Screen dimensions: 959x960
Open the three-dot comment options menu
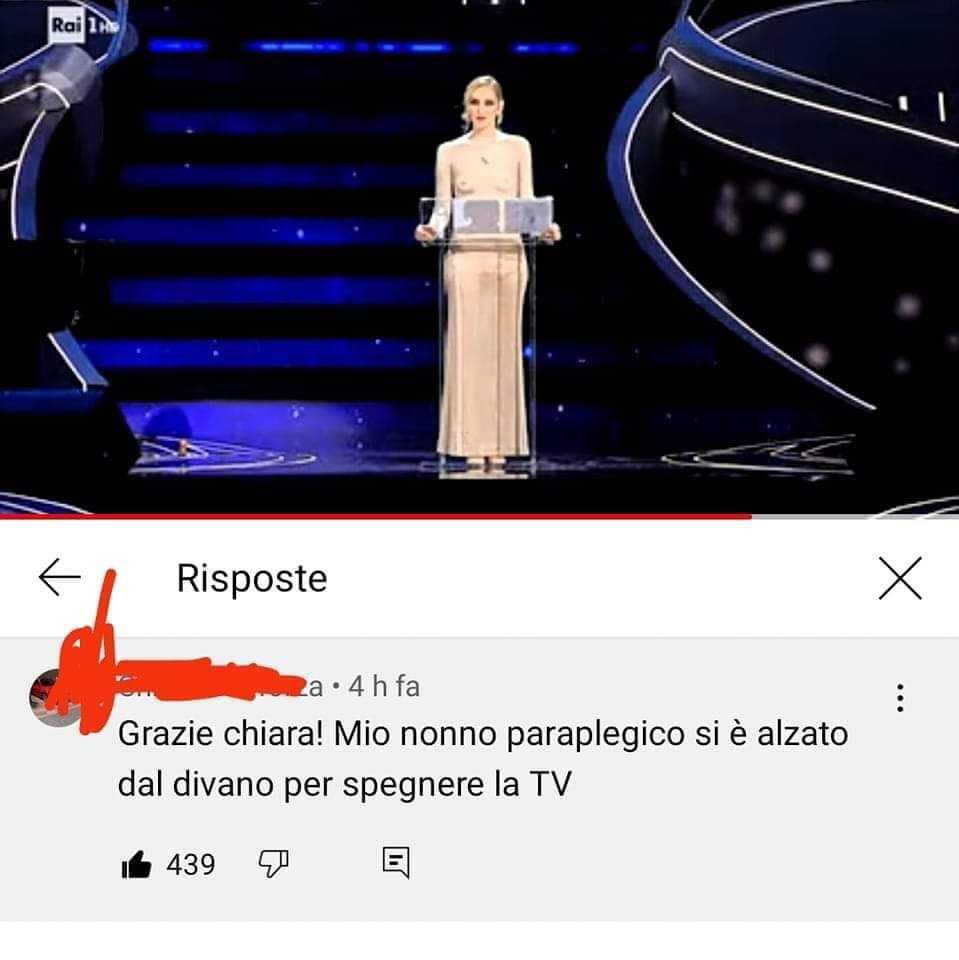pos(900,698)
